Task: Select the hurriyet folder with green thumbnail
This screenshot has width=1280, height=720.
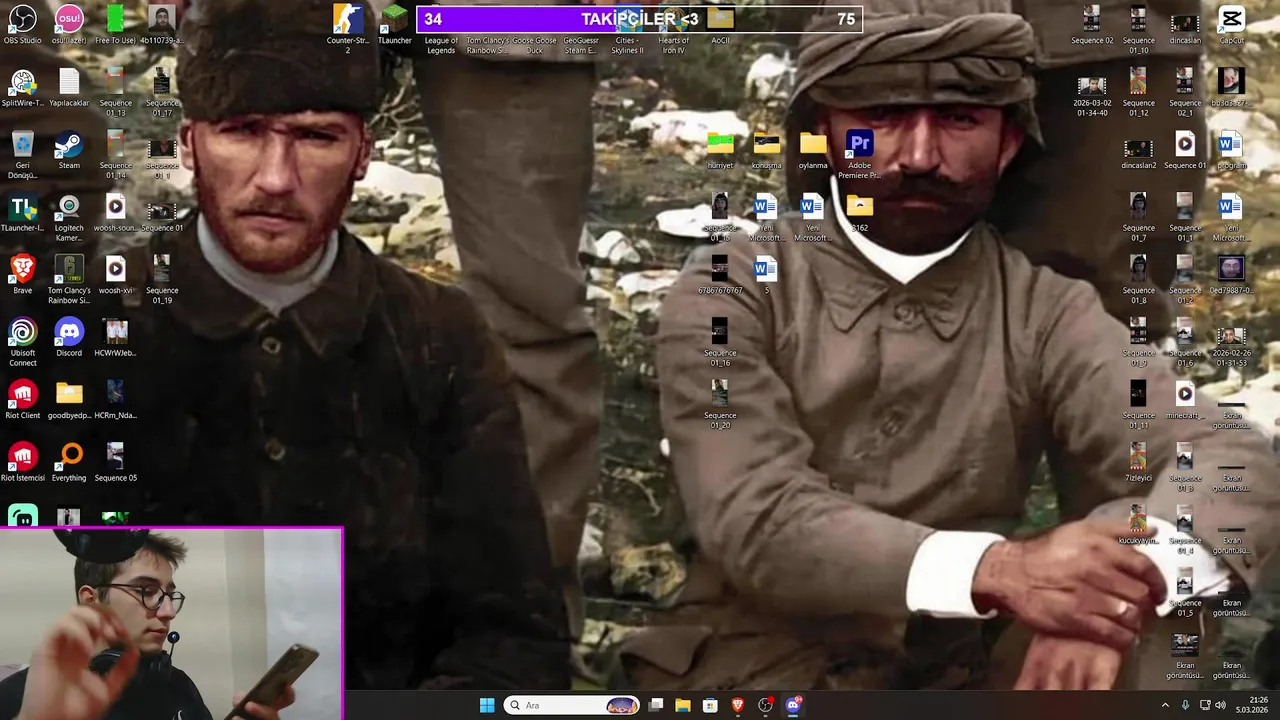Action: tap(720, 150)
